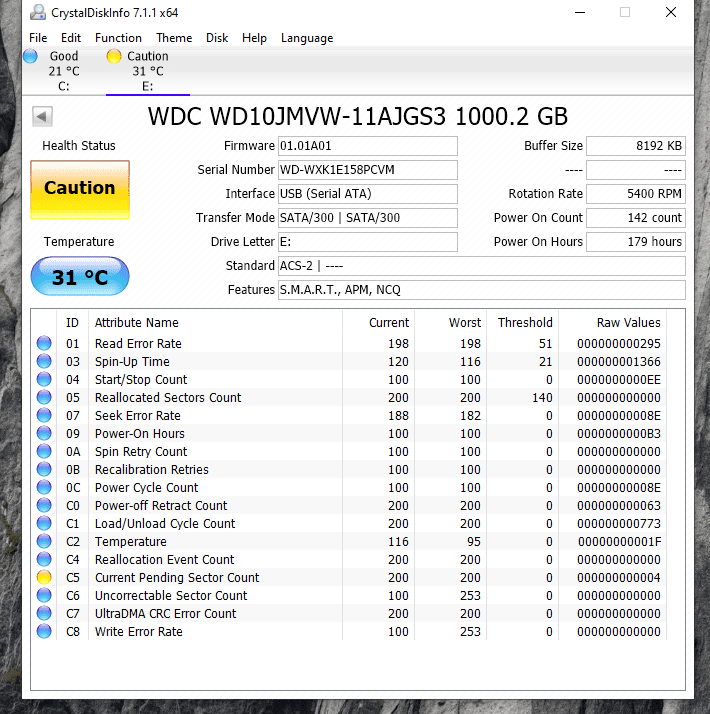The image size is (710, 714).
Task: Click the Power On Hours value
Action: pos(636,242)
